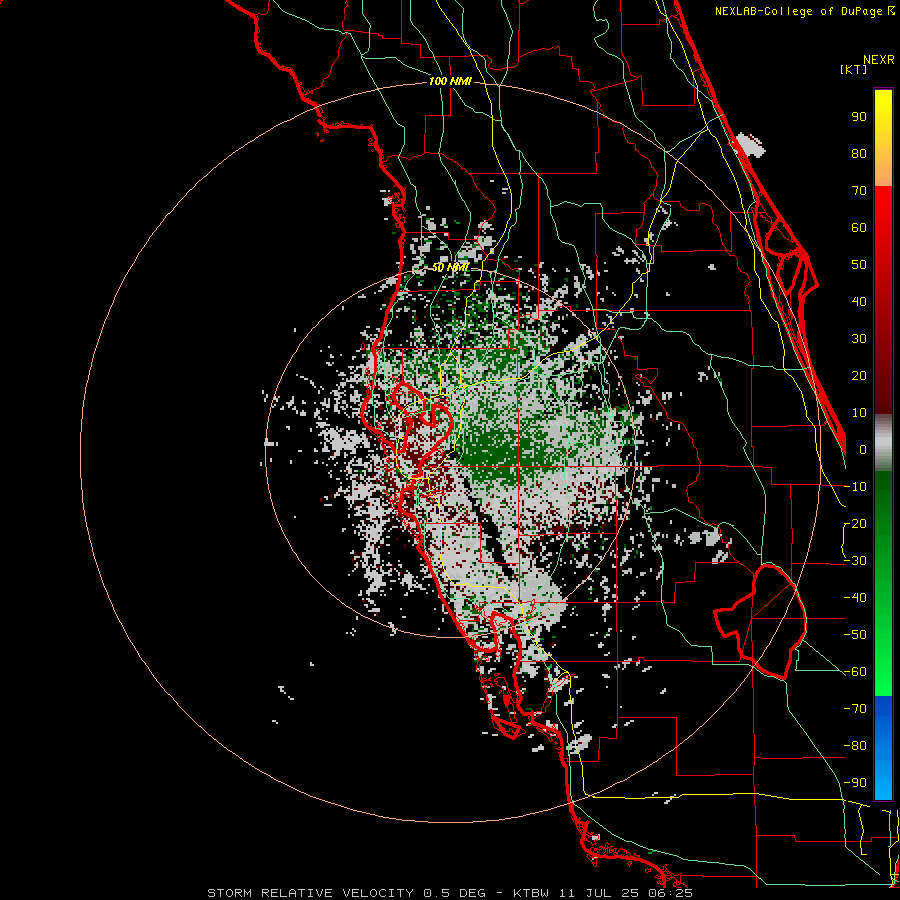The image size is (900, 900).
Task: Click the gray zero-velocity segment of color bar
Action: point(883,443)
